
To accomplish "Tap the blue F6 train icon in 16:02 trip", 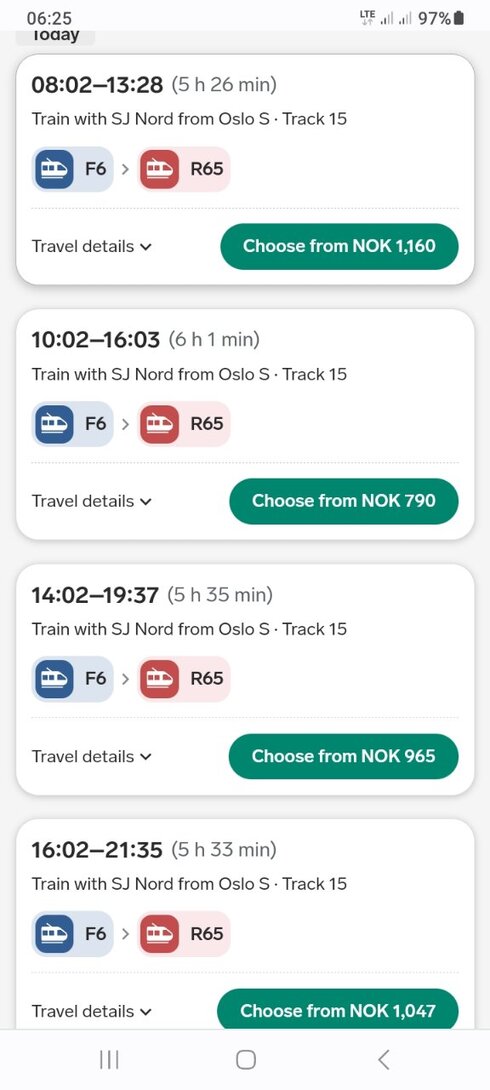I will tap(54, 934).
